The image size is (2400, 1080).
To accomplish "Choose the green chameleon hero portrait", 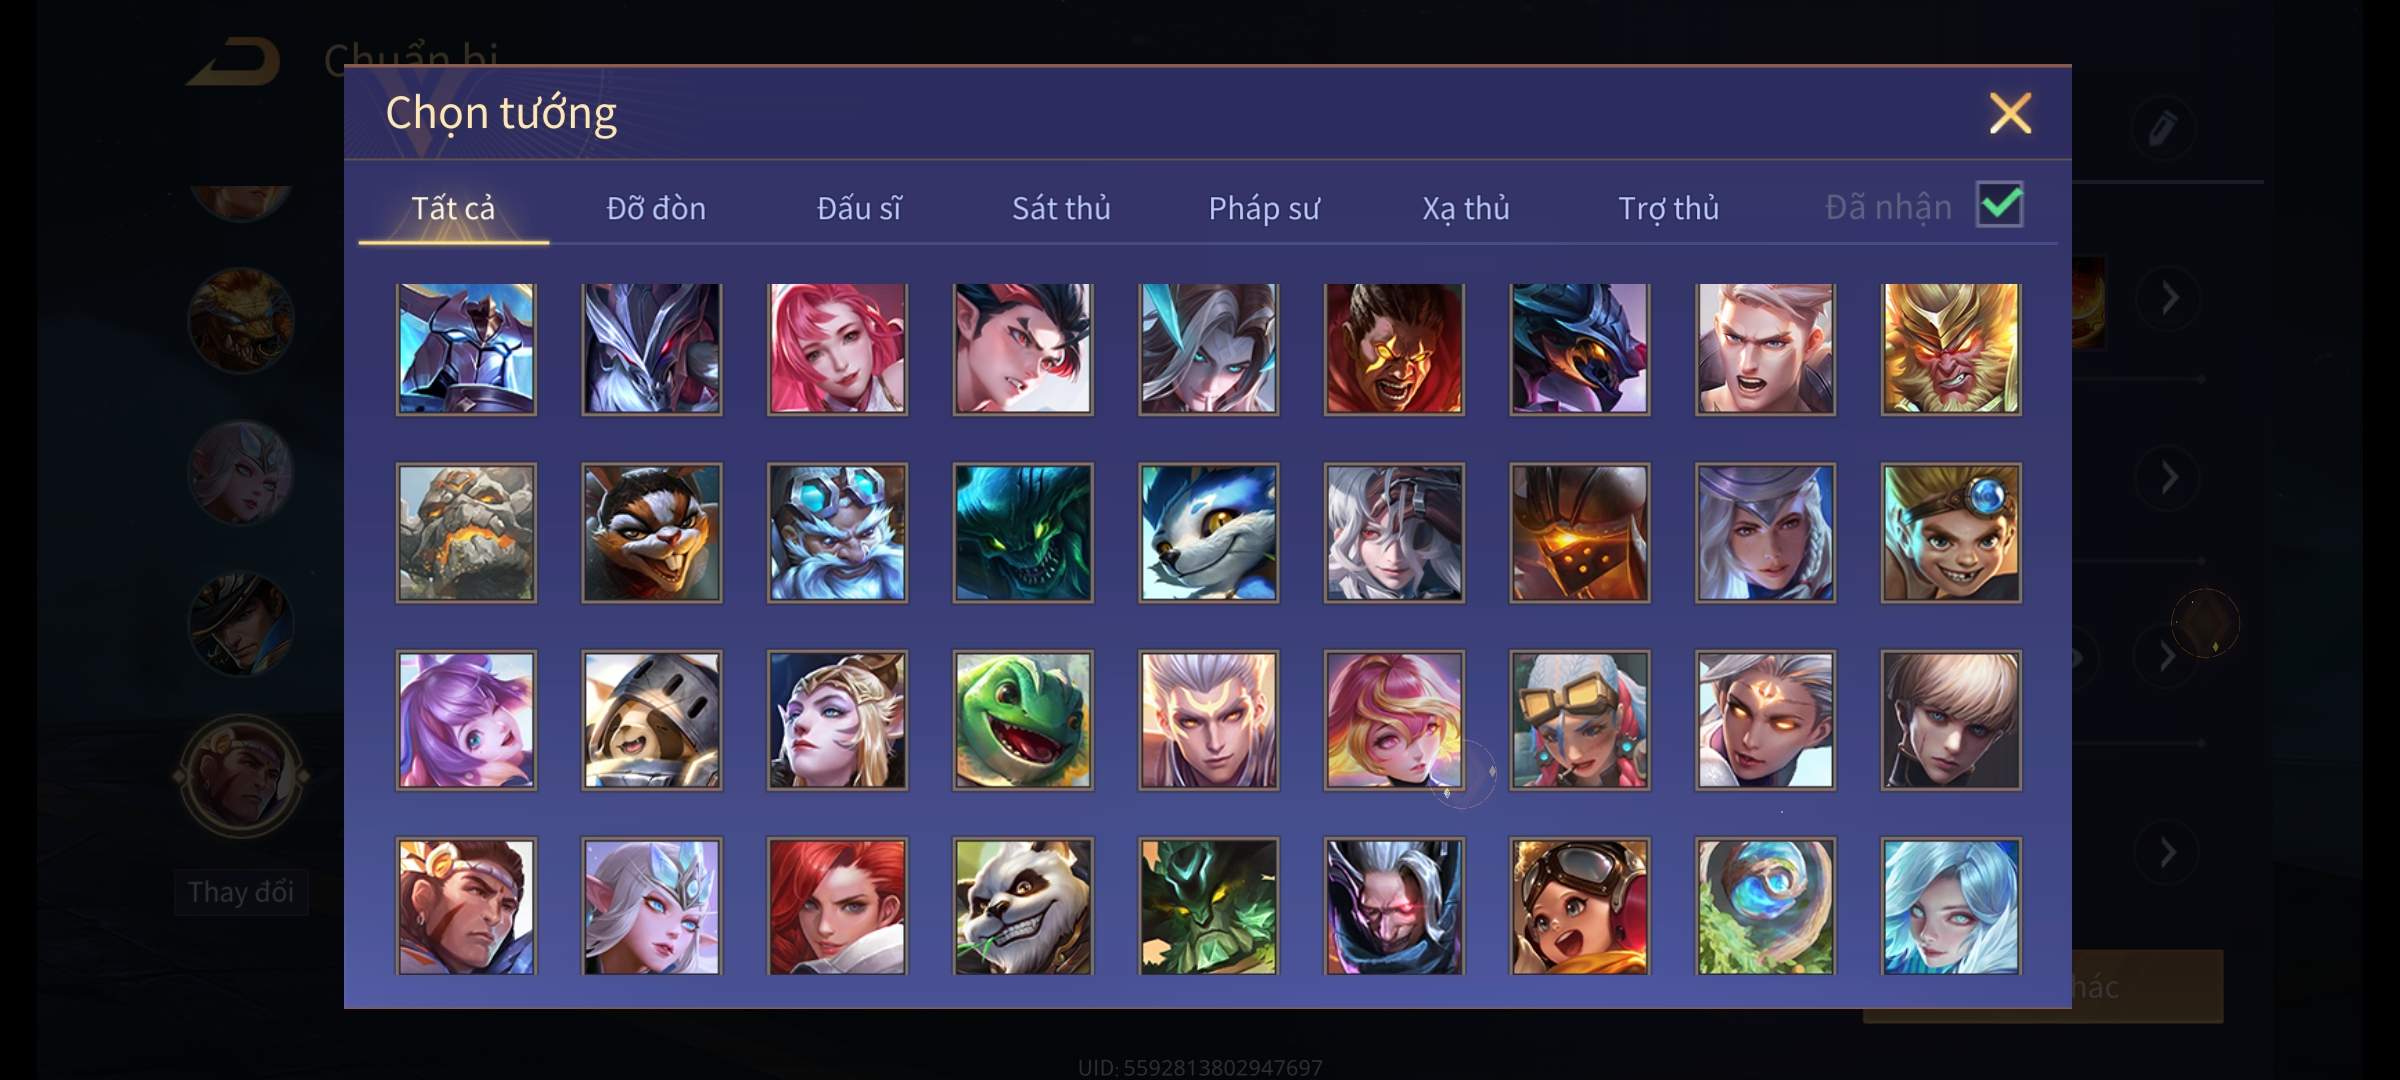I will coord(1022,720).
